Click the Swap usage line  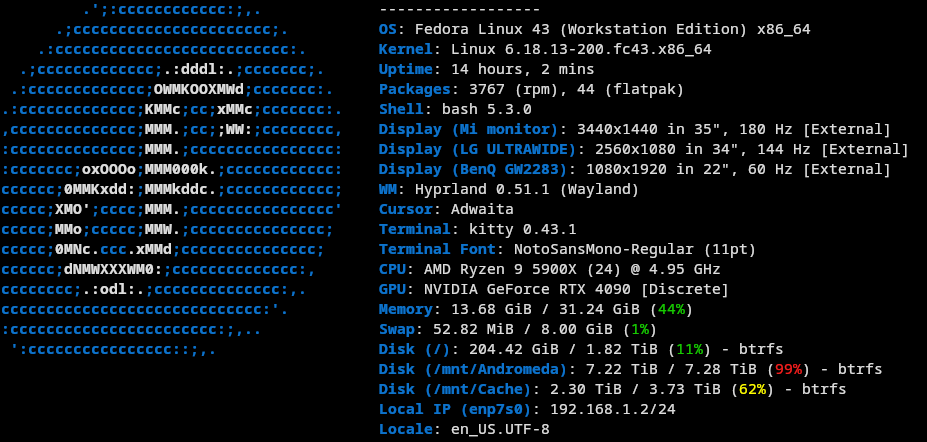516,329
